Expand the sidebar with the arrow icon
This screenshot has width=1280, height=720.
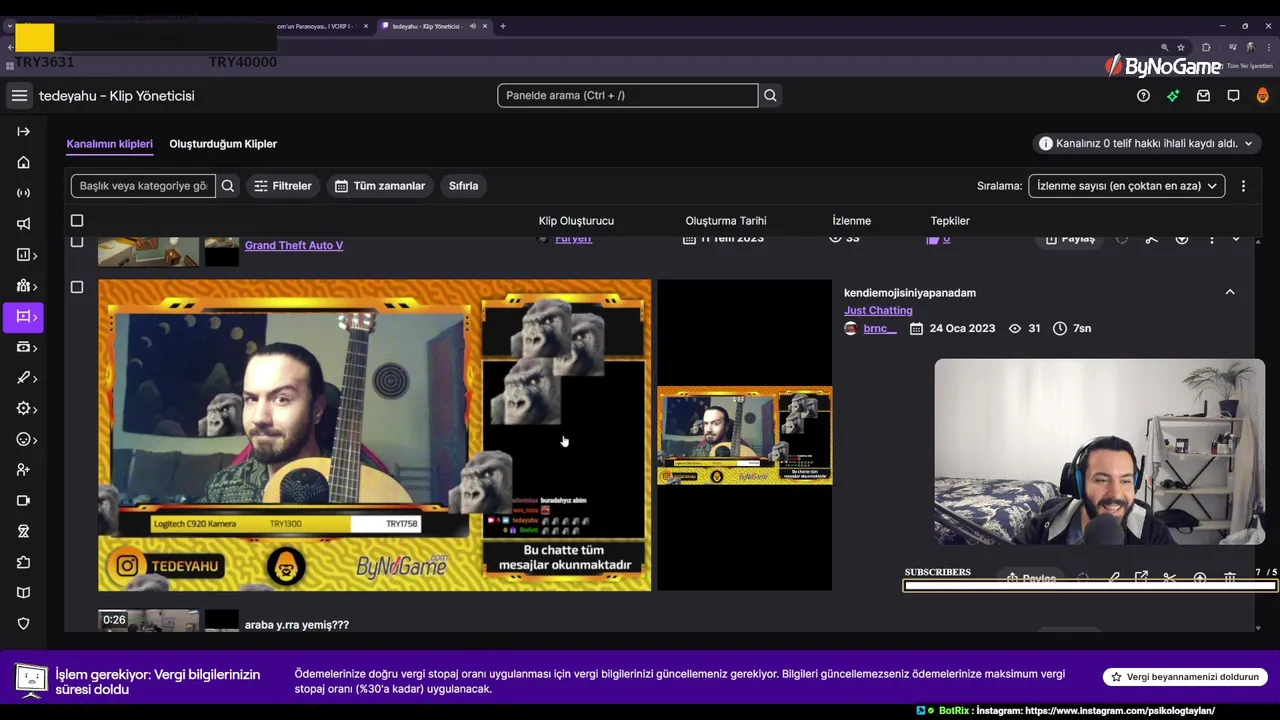[x=23, y=131]
